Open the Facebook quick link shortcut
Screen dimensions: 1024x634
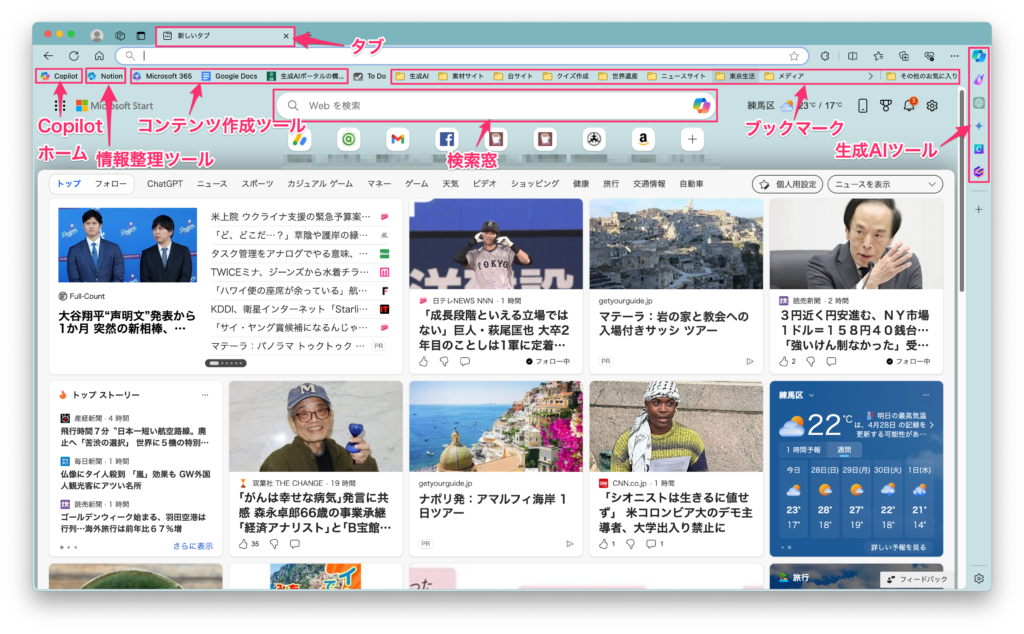446,140
